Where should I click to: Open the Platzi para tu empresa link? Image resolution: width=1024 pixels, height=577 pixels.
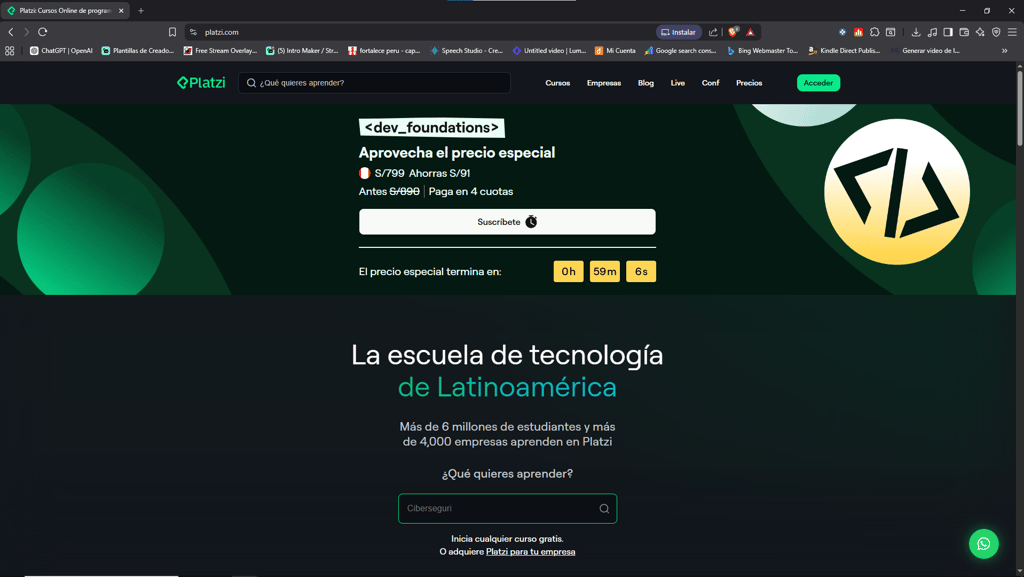point(530,552)
